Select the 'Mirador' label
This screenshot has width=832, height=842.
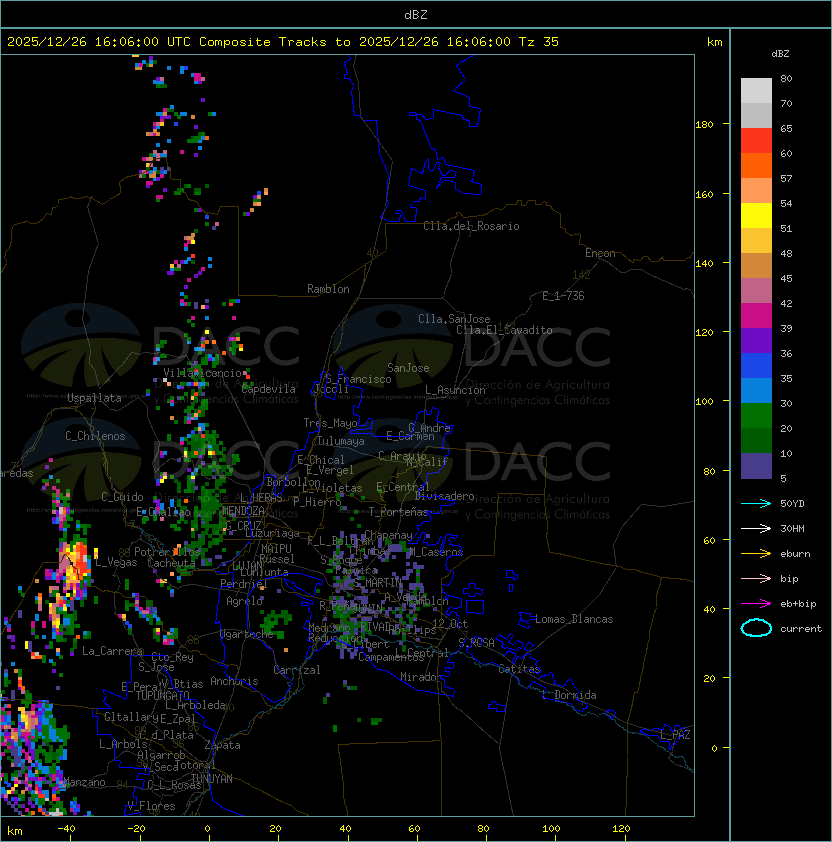tap(421, 677)
